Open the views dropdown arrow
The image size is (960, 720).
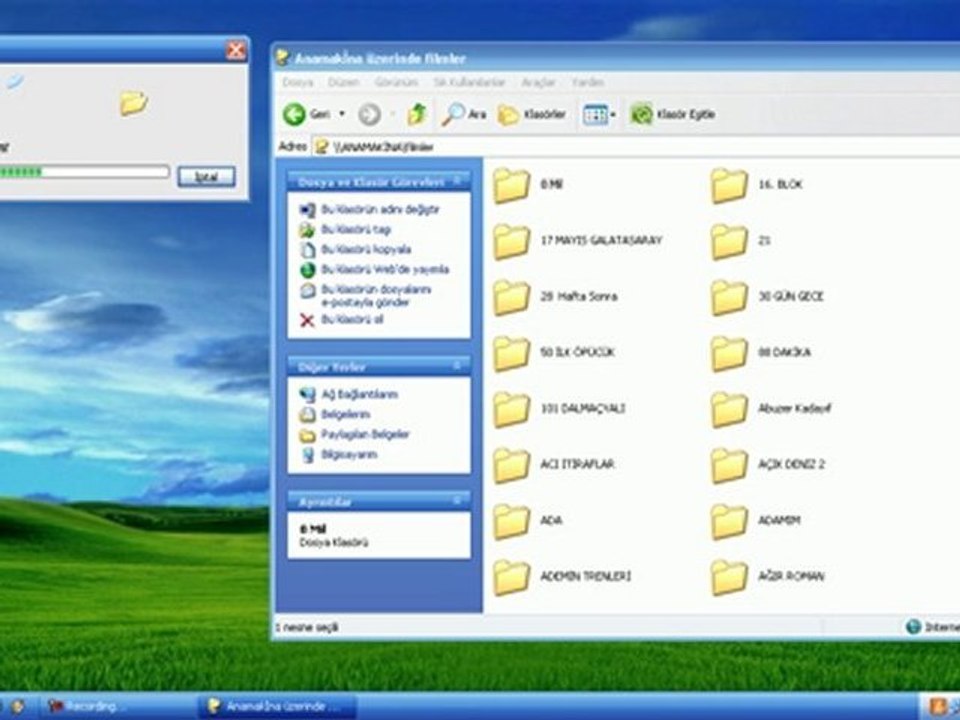click(x=613, y=114)
